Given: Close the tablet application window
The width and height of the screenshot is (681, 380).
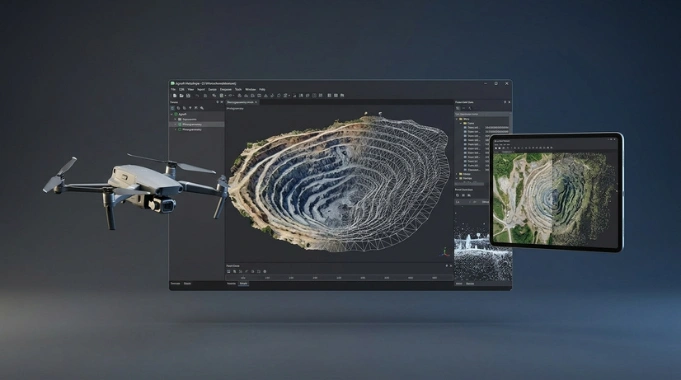Looking at the screenshot, I should pos(615,139).
